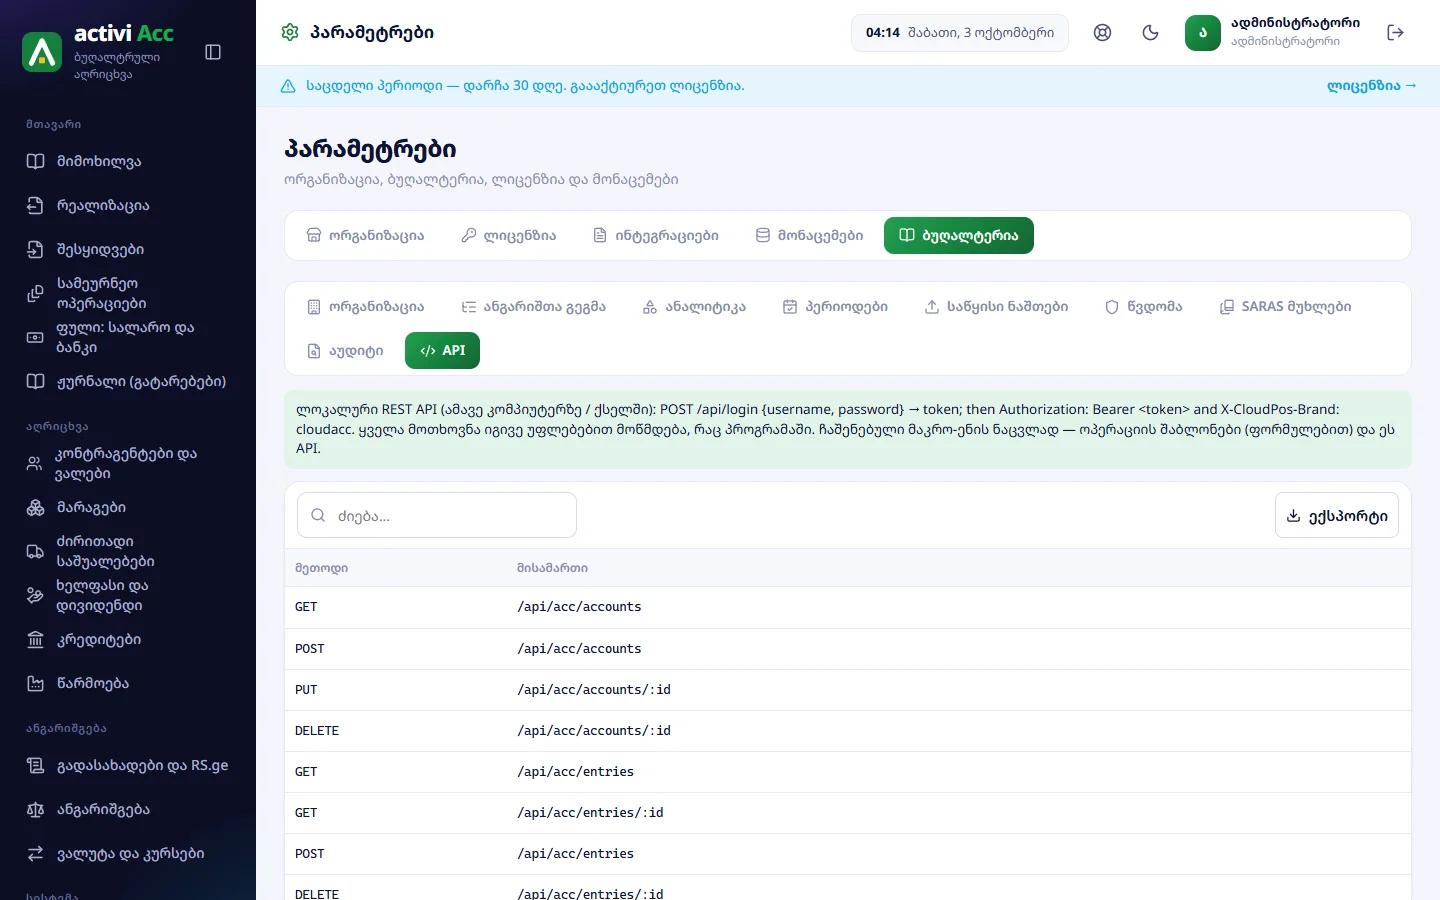Select the active ბუღალტერია tab
Screen dimensions: 1440x900
(959, 236)
